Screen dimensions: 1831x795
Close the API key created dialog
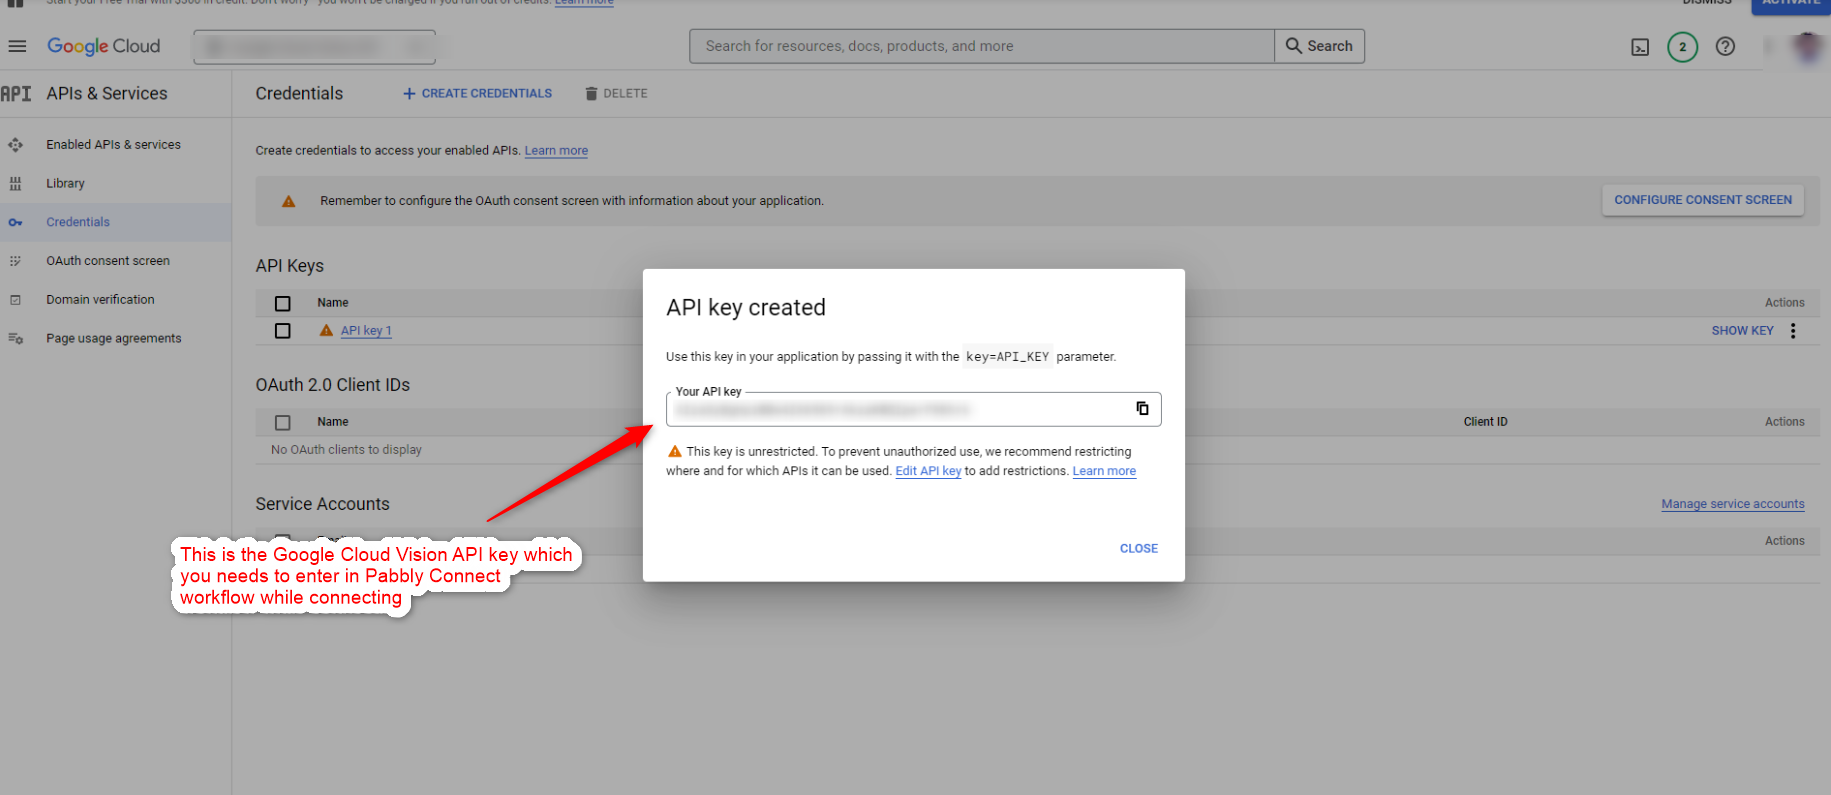pyautogui.click(x=1138, y=548)
